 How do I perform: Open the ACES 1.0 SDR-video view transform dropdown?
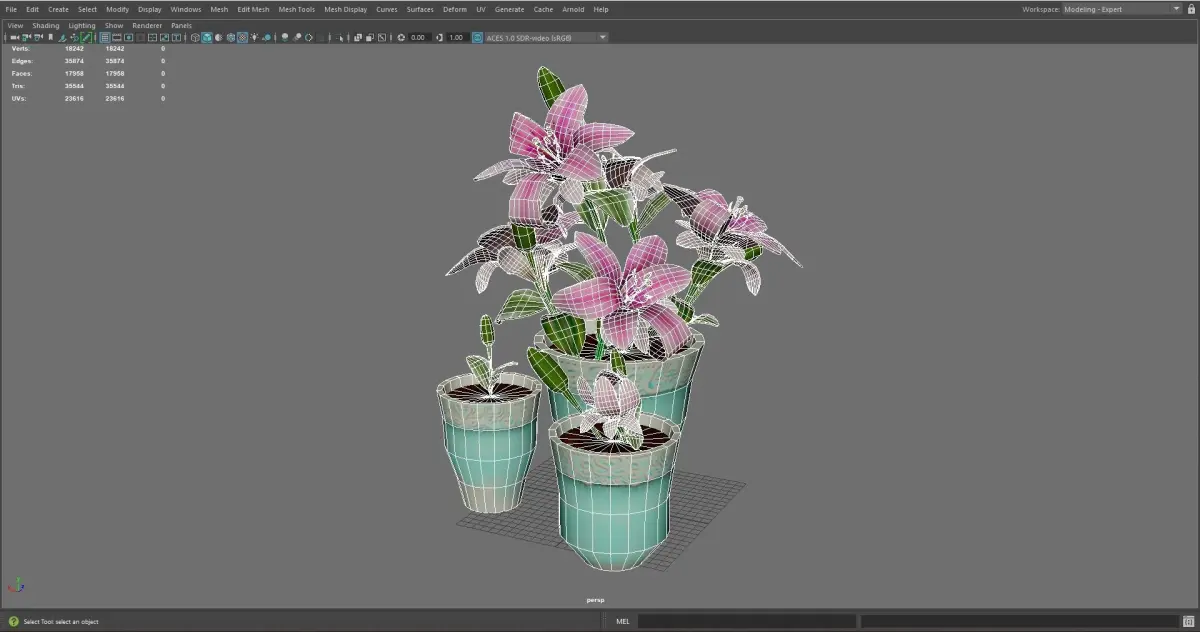pos(547,37)
